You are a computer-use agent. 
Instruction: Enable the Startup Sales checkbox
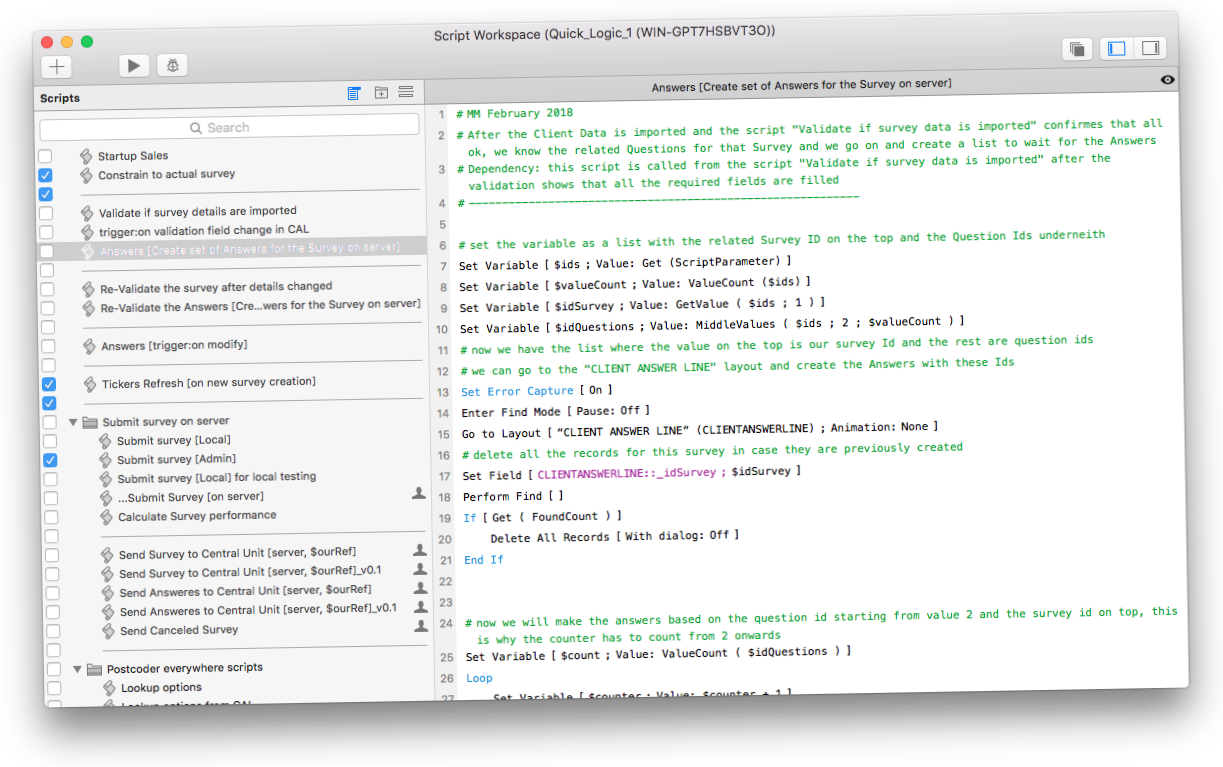(45, 157)
